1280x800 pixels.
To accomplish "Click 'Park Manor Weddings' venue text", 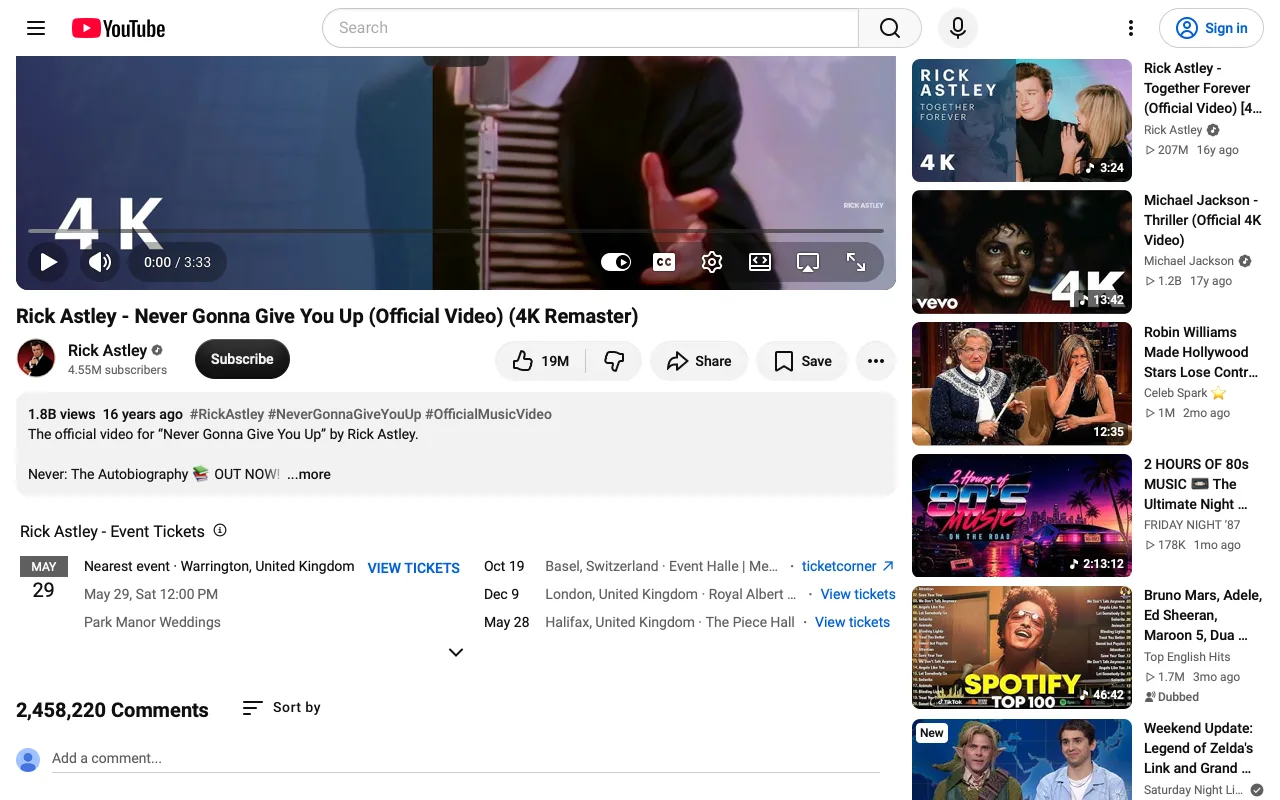I will 152,622.
